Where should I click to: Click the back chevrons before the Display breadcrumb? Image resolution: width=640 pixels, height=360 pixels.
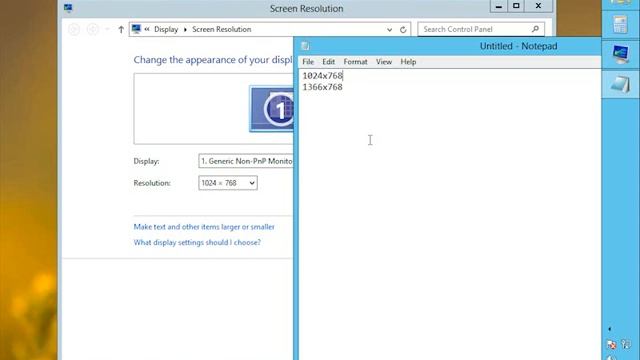click(147, 29)
